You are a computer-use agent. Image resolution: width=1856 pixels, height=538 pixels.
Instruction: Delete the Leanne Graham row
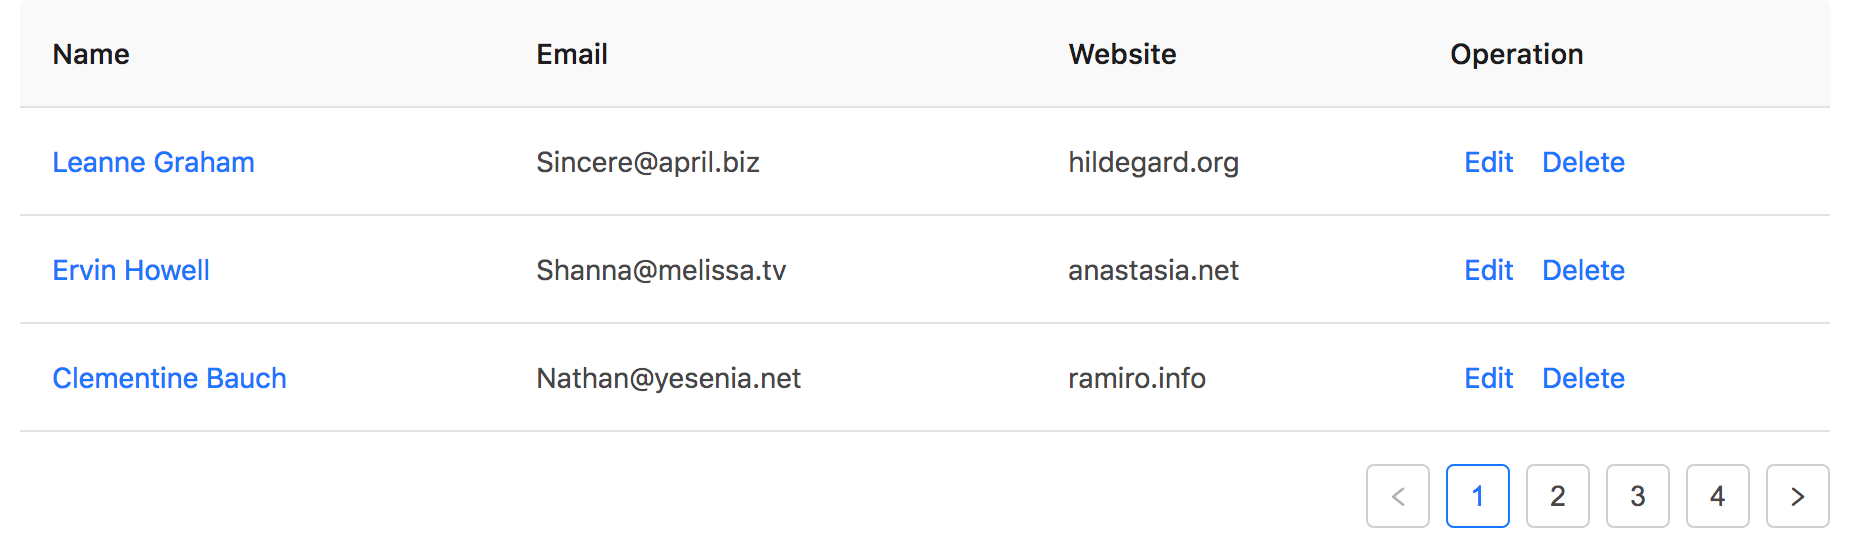point(1583,162)
